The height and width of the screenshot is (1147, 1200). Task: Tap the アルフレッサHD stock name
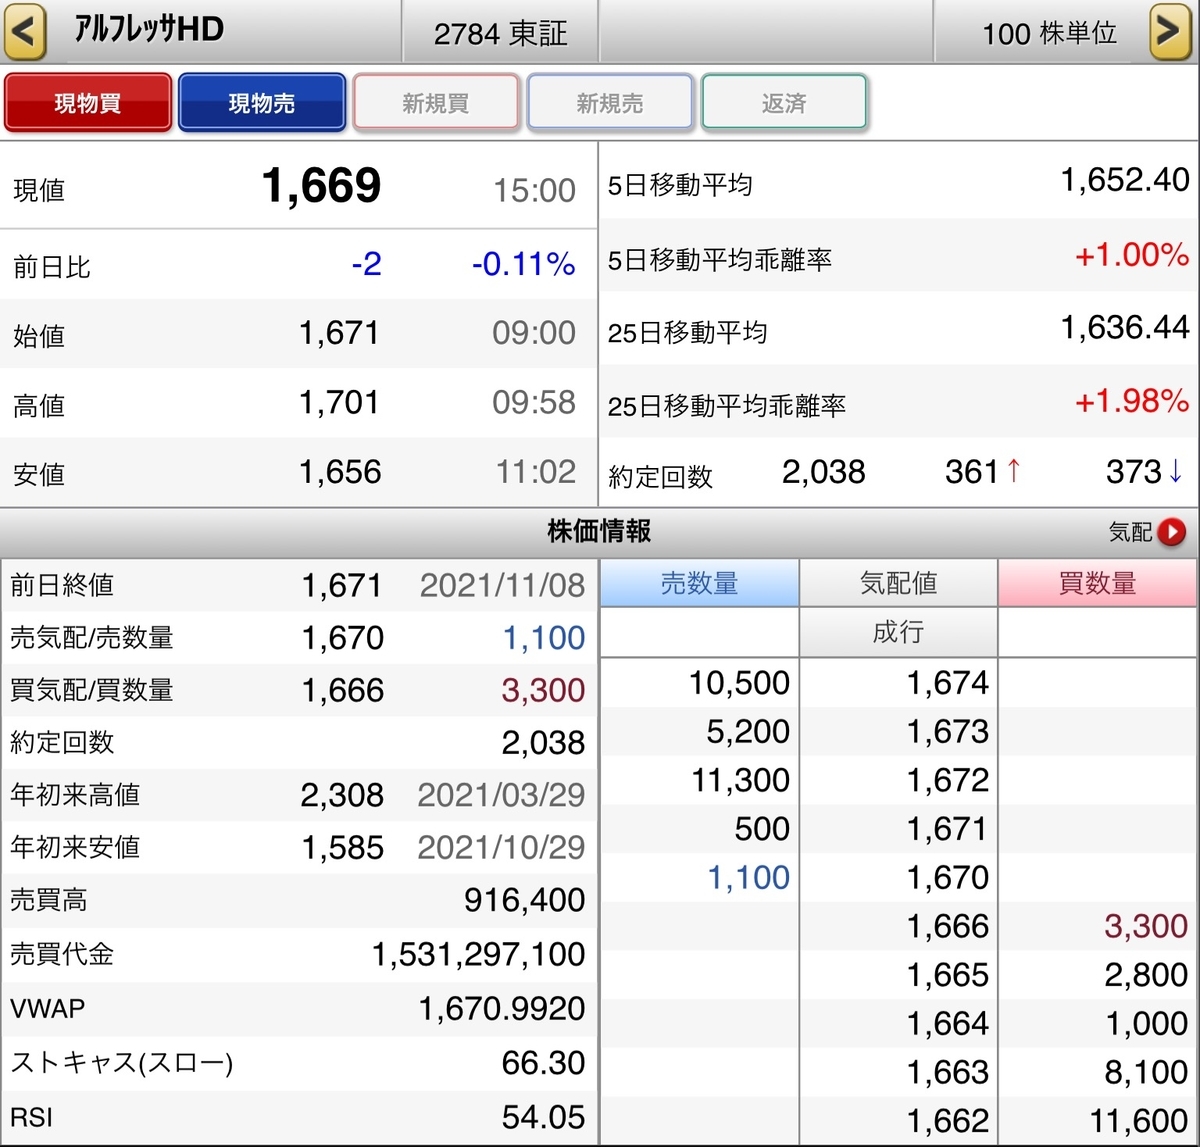149,30
